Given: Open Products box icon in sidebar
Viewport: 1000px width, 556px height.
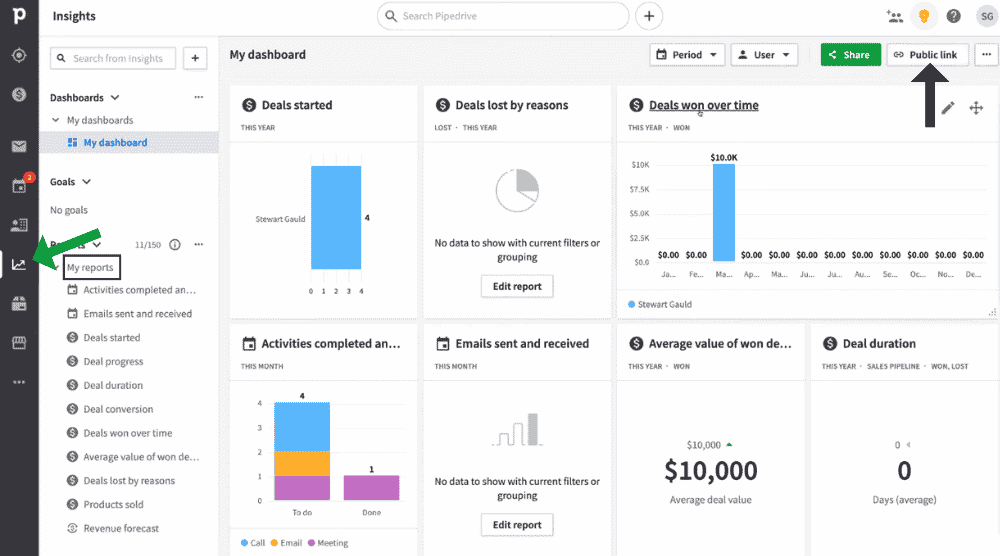Looking at the screenshot, I should pyautogui.click(x=19, y=304).
